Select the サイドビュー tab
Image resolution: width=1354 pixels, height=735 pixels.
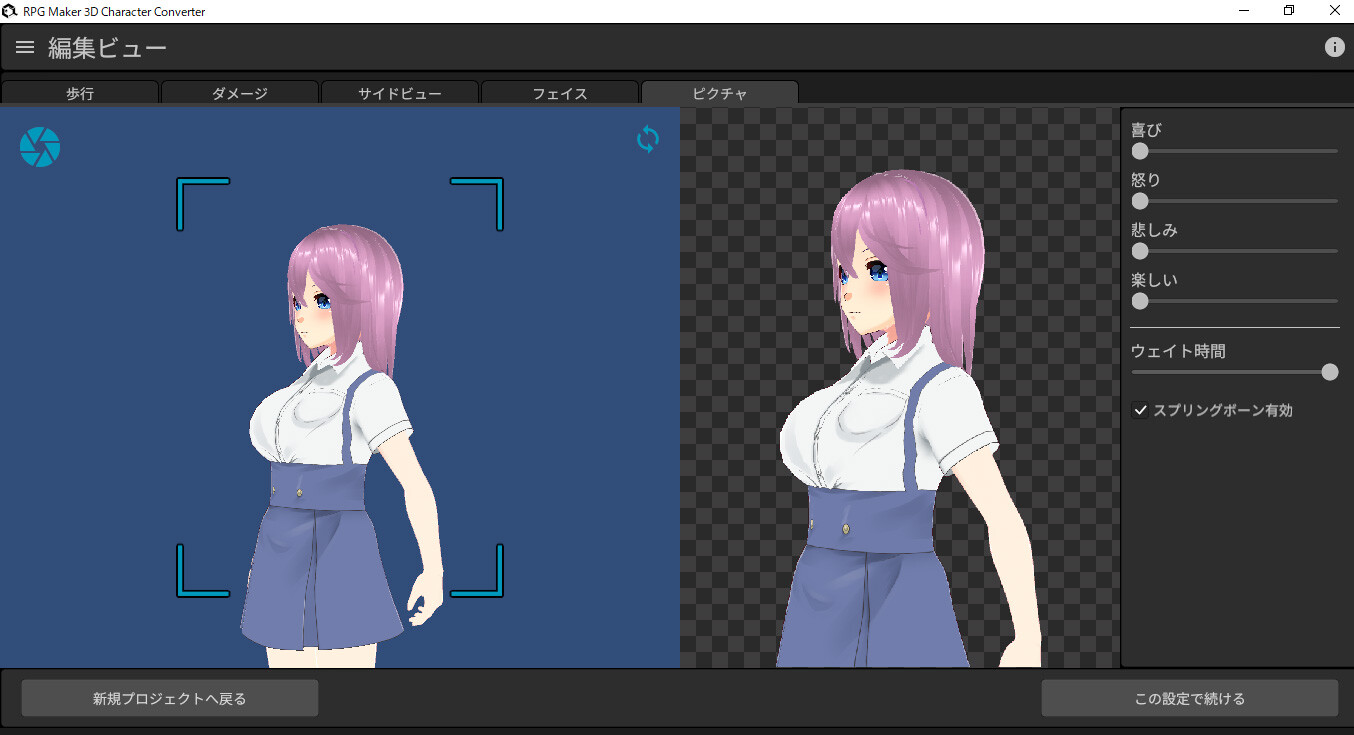[x=399, y=92]
